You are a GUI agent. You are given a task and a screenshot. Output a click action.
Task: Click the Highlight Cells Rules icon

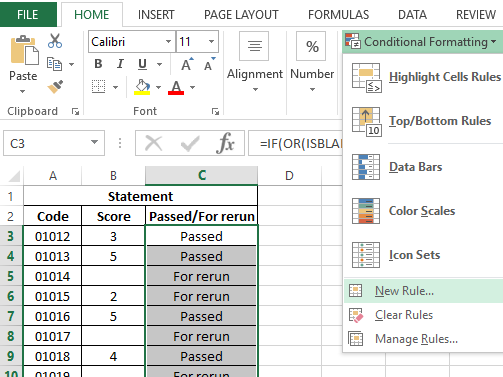[x=366, y=77]
